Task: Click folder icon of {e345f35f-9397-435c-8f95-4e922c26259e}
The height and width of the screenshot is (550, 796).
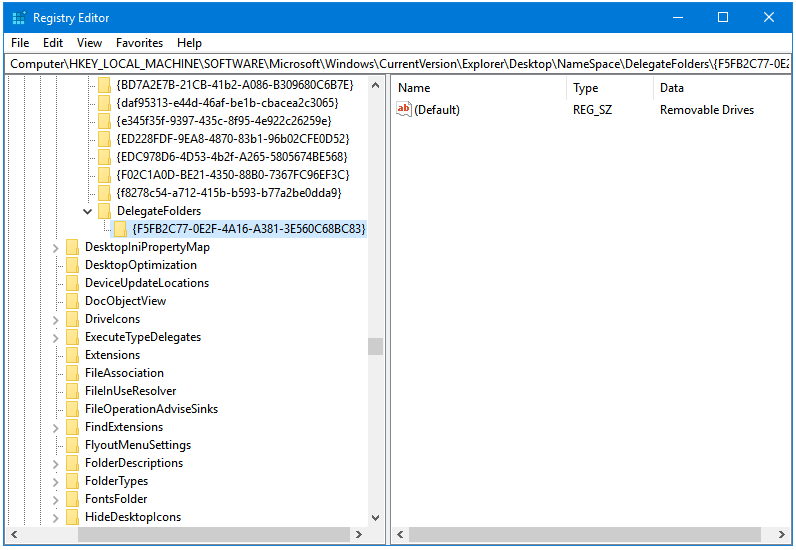Action: coord(104,121)
